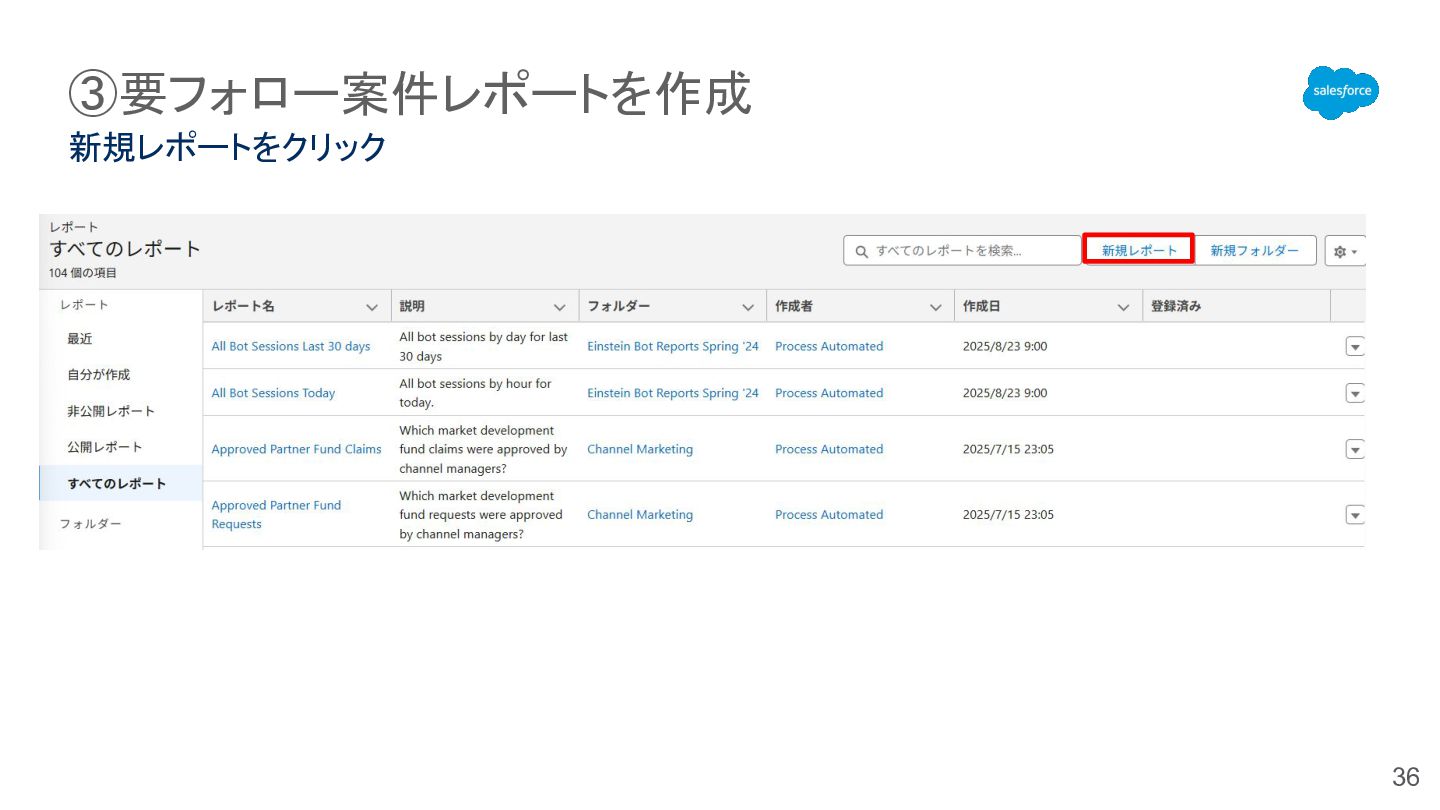This screenshot has height=810, width=1440.
Task: Open All Bot Sessions Today report
Action: click(273, 393)
